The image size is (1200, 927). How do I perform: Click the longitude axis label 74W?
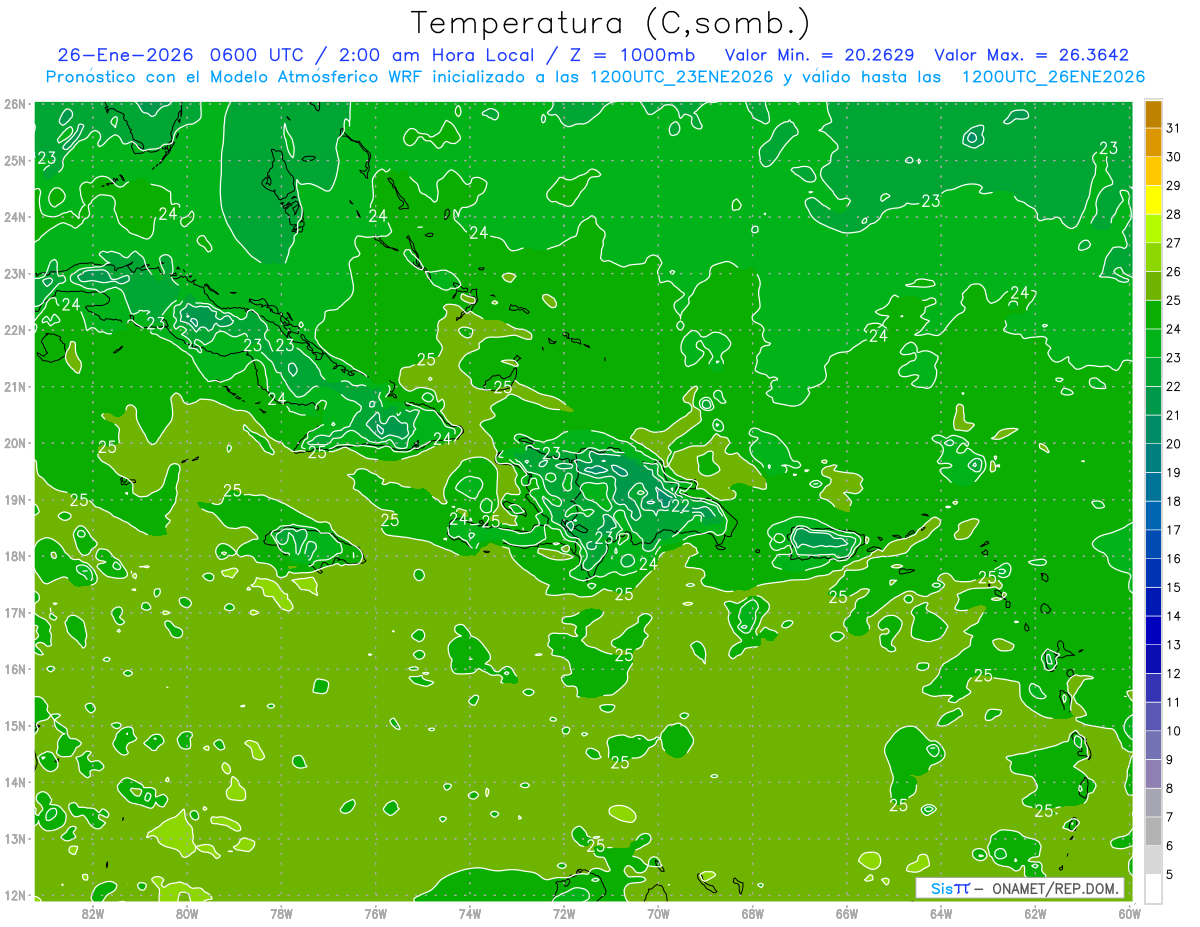[x=469, y=913]
